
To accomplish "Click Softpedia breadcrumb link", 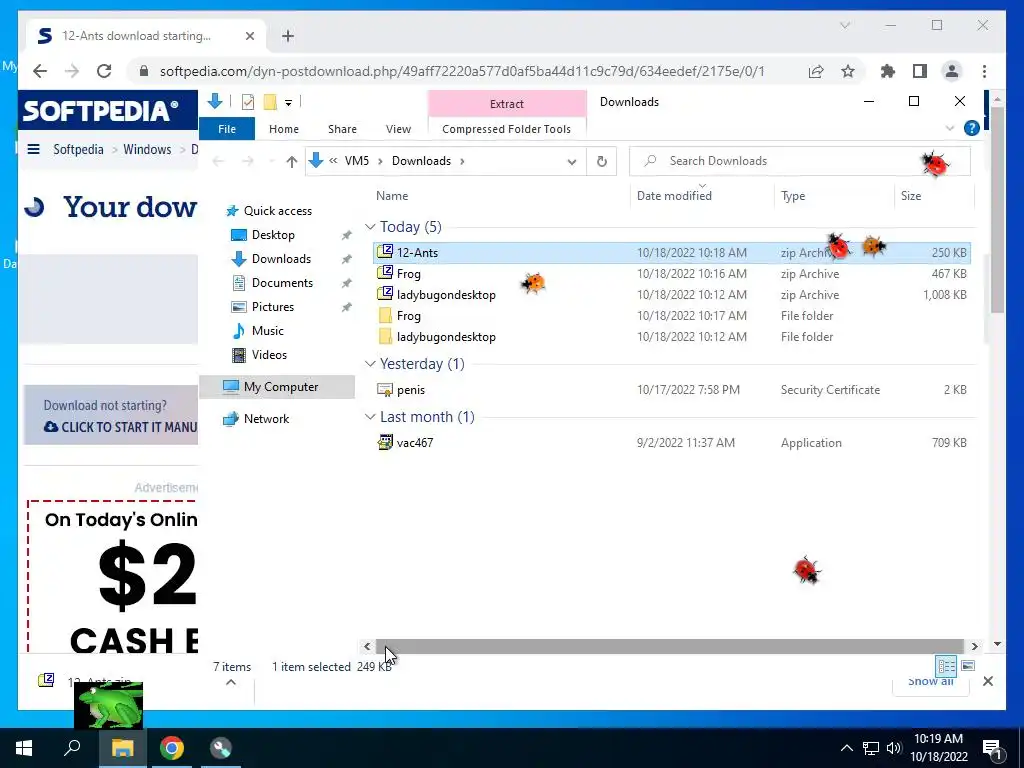I will [78, 150].
